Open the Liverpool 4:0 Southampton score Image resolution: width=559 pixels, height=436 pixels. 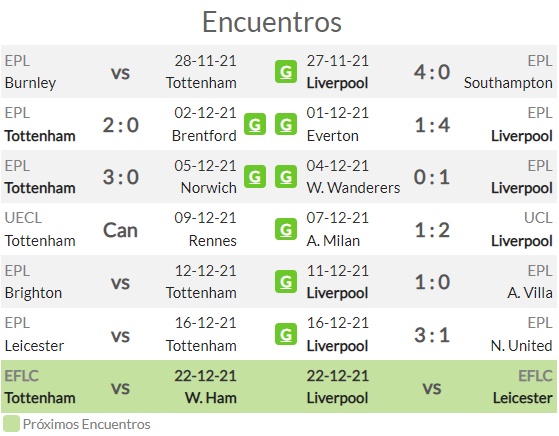coord(432,72)
